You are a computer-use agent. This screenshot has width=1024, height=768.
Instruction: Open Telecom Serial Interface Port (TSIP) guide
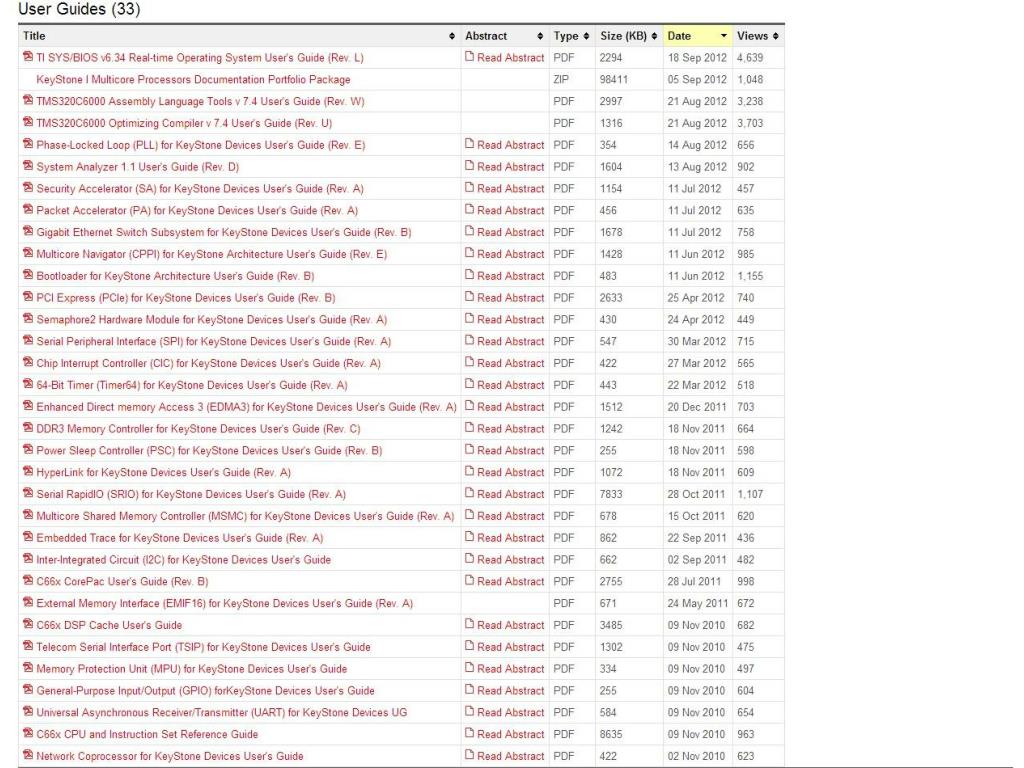click(203, 647)
